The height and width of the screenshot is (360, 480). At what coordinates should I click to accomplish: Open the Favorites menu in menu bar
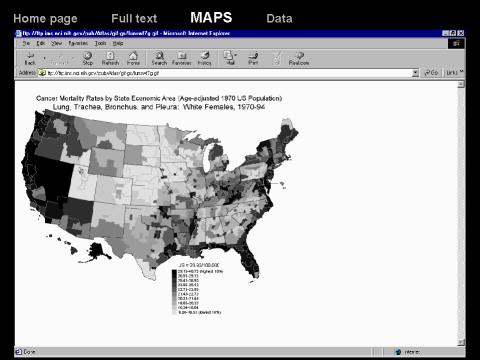pos(78,43)
